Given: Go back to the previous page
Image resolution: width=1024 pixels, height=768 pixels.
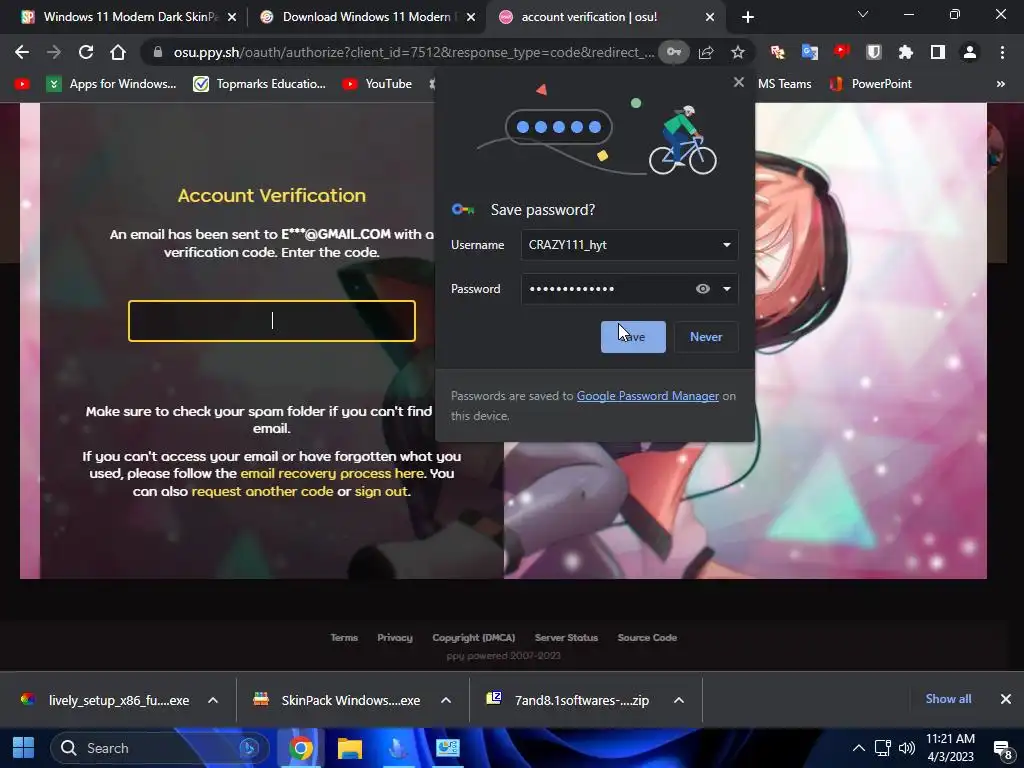Looking at the screenshot, I should point(22,52).
